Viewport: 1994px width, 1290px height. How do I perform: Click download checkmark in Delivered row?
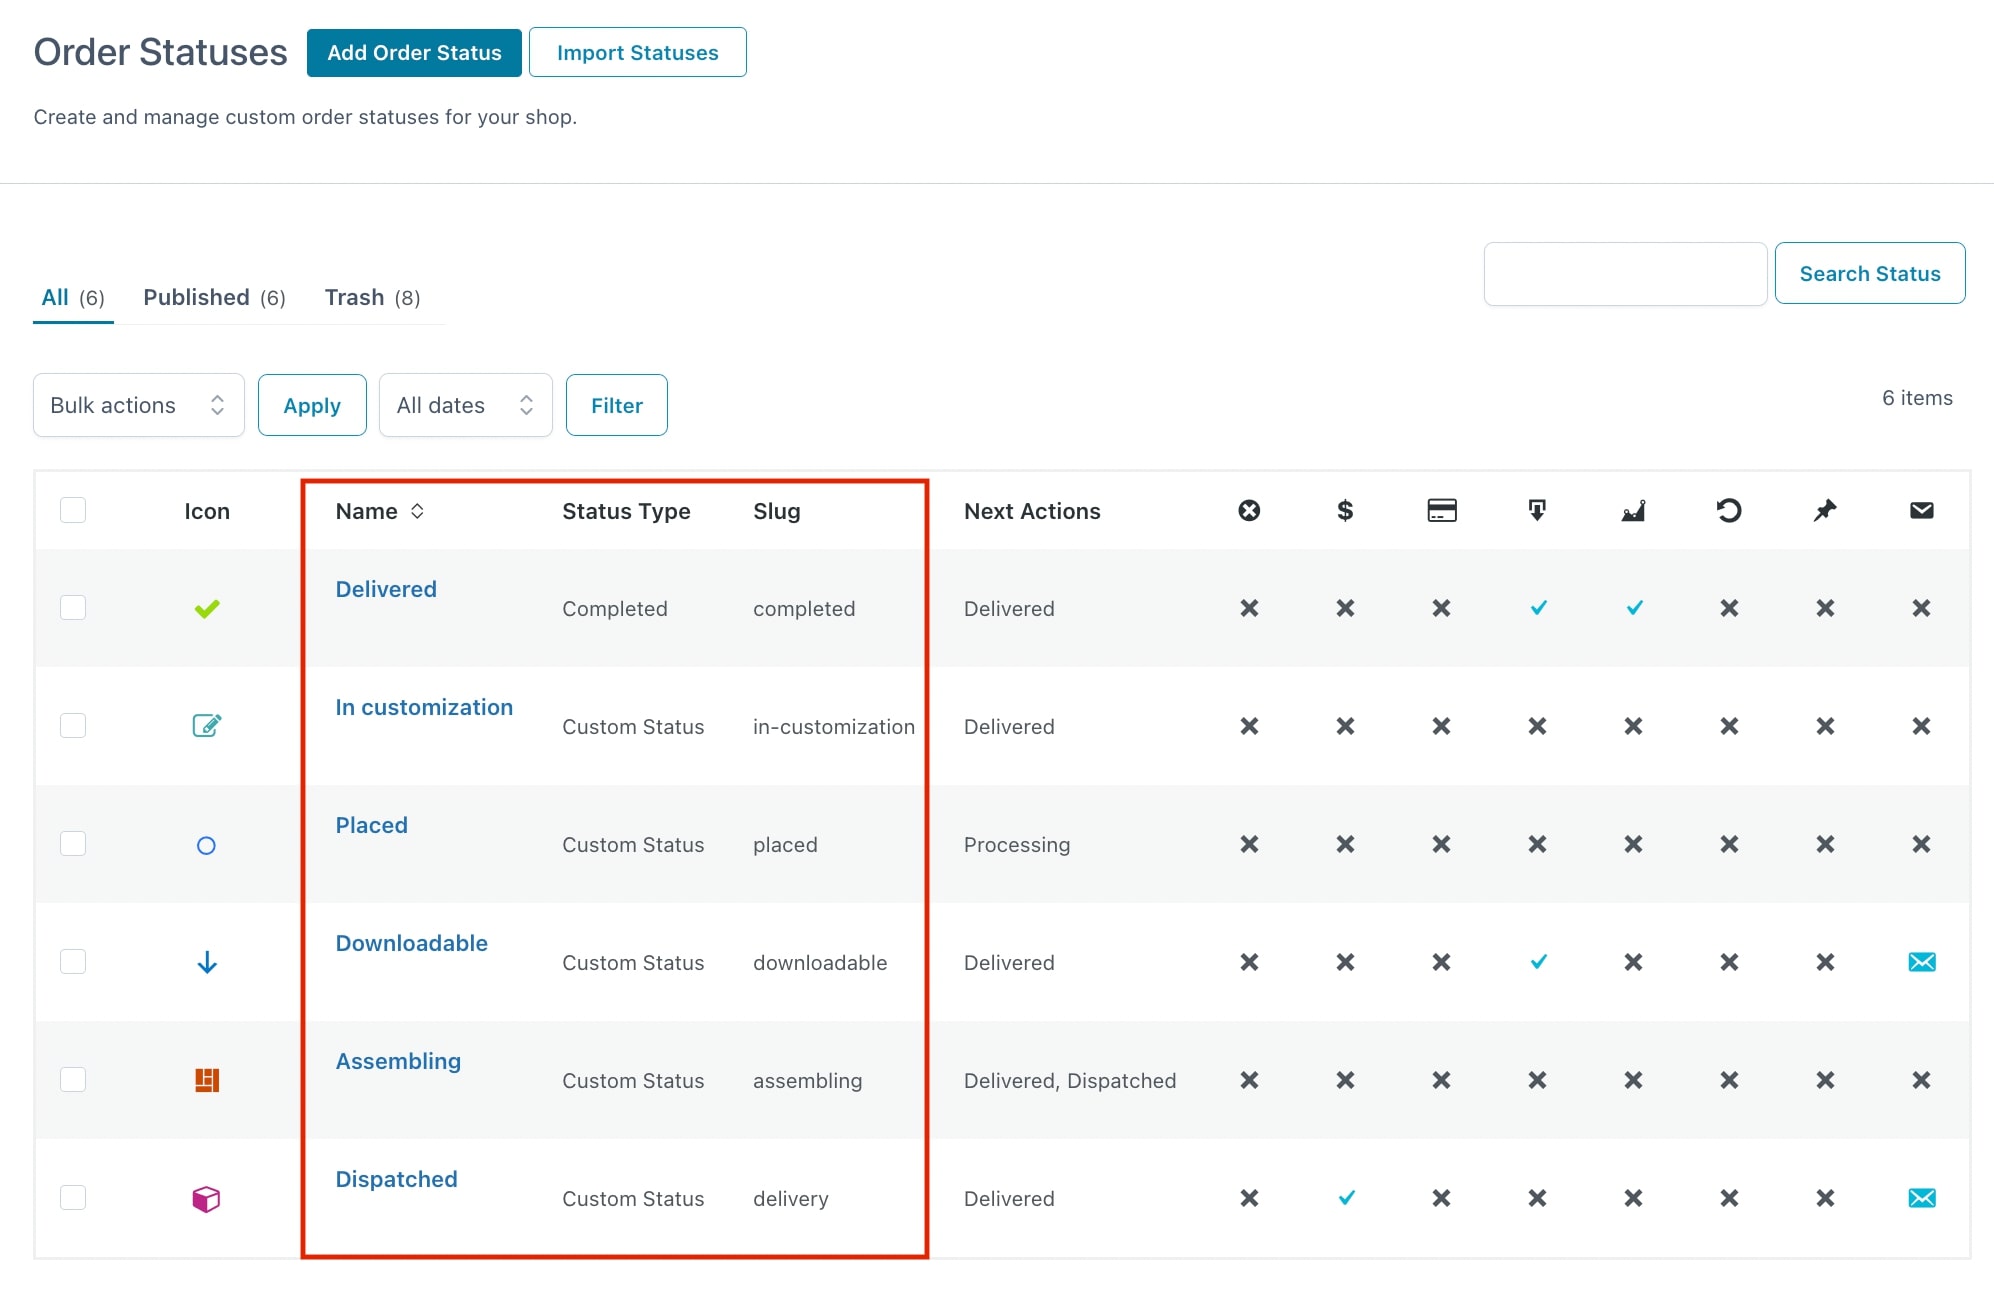coord(1539,607)
